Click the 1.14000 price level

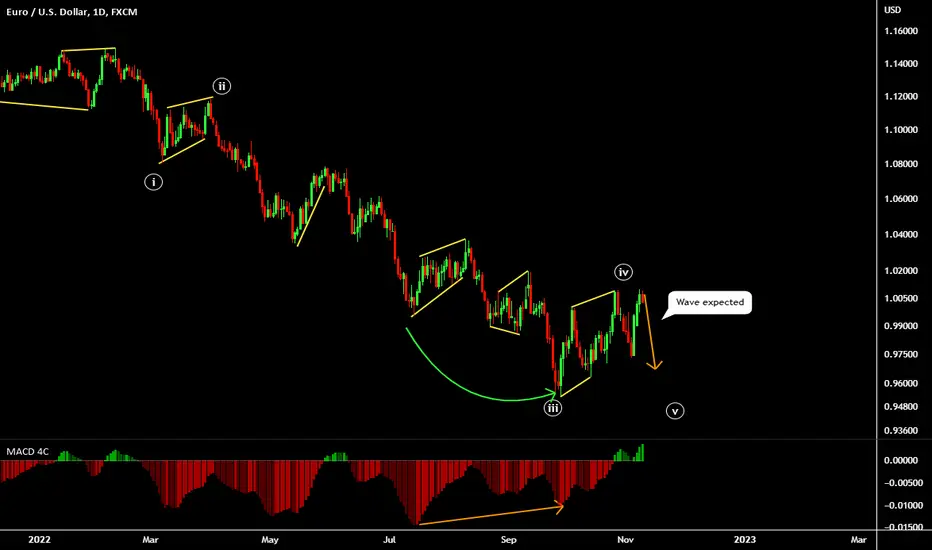point(900,64)
